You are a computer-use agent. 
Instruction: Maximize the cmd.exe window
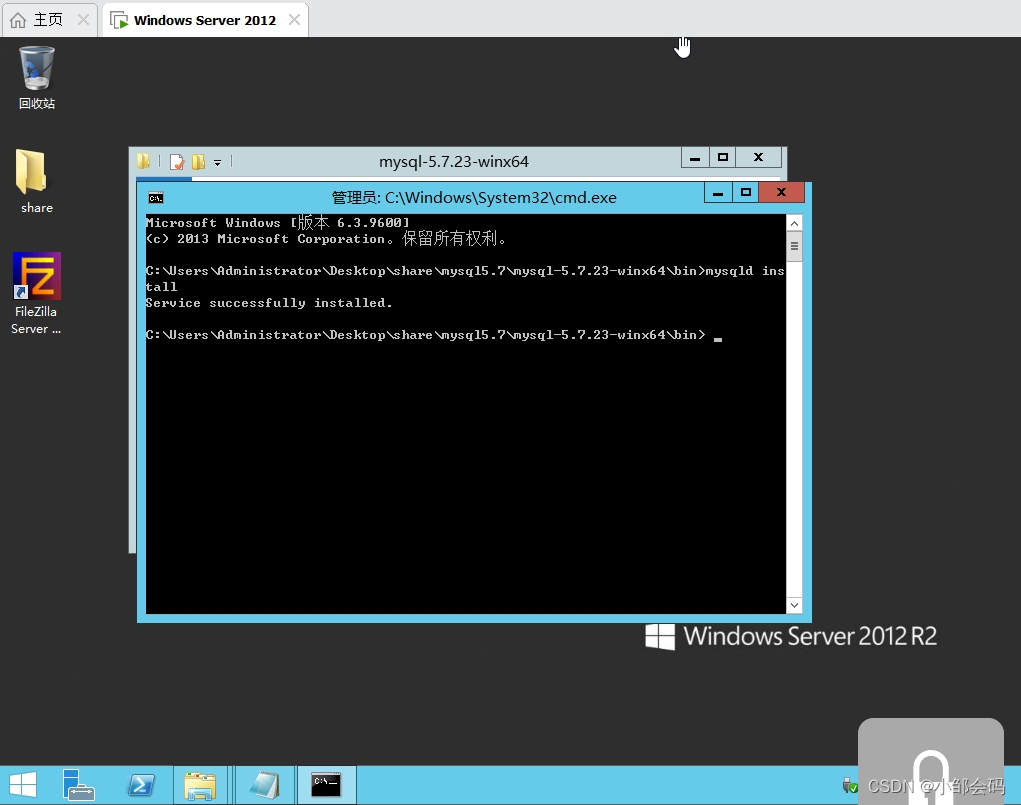pyautogui.click(x=746, y=193)
